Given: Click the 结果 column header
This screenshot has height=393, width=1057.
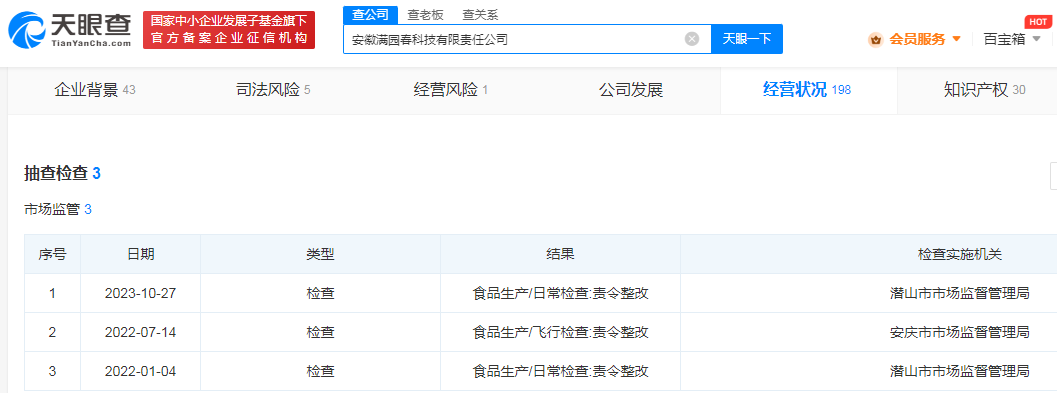Looking at the screenshot, I should (560, 254).
